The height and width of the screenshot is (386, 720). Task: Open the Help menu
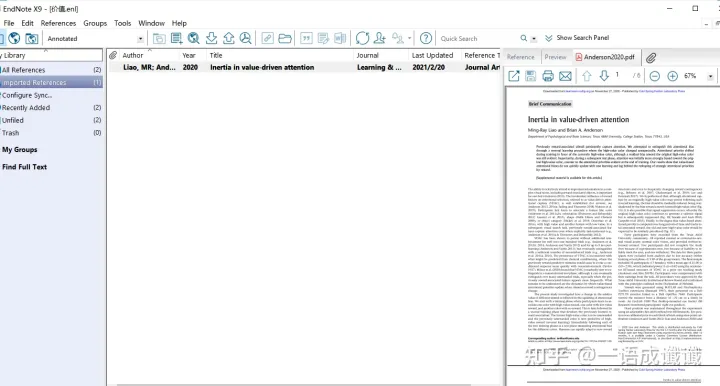pyautogui.click(x=179, y=23)
